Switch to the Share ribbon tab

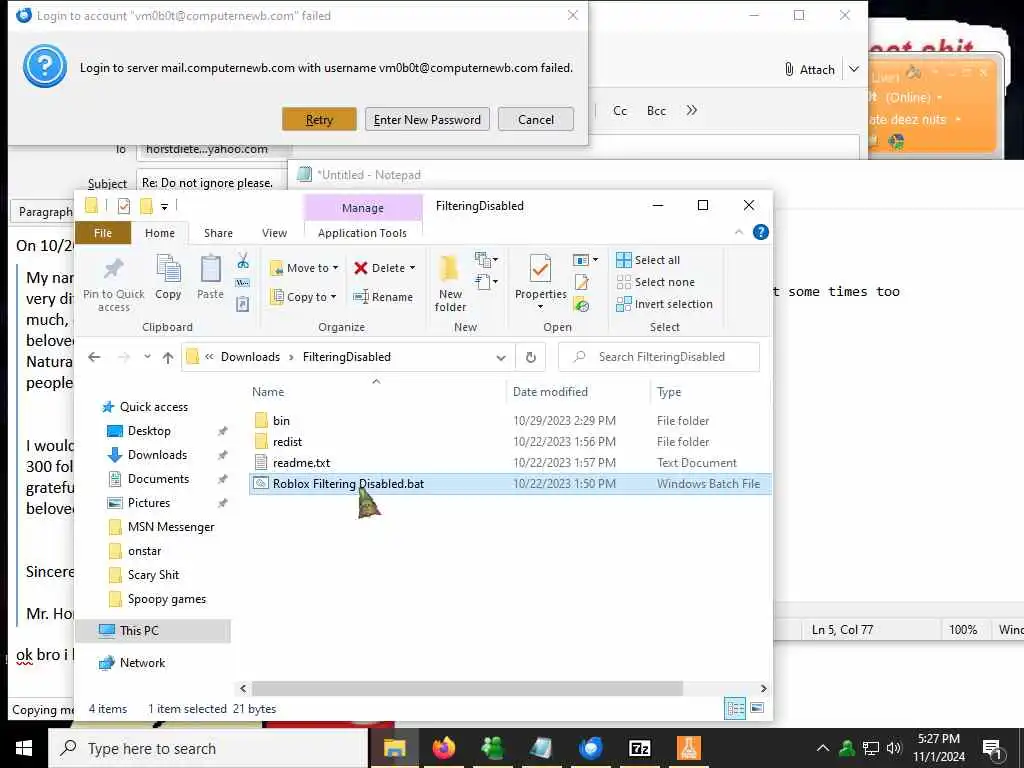218,233
